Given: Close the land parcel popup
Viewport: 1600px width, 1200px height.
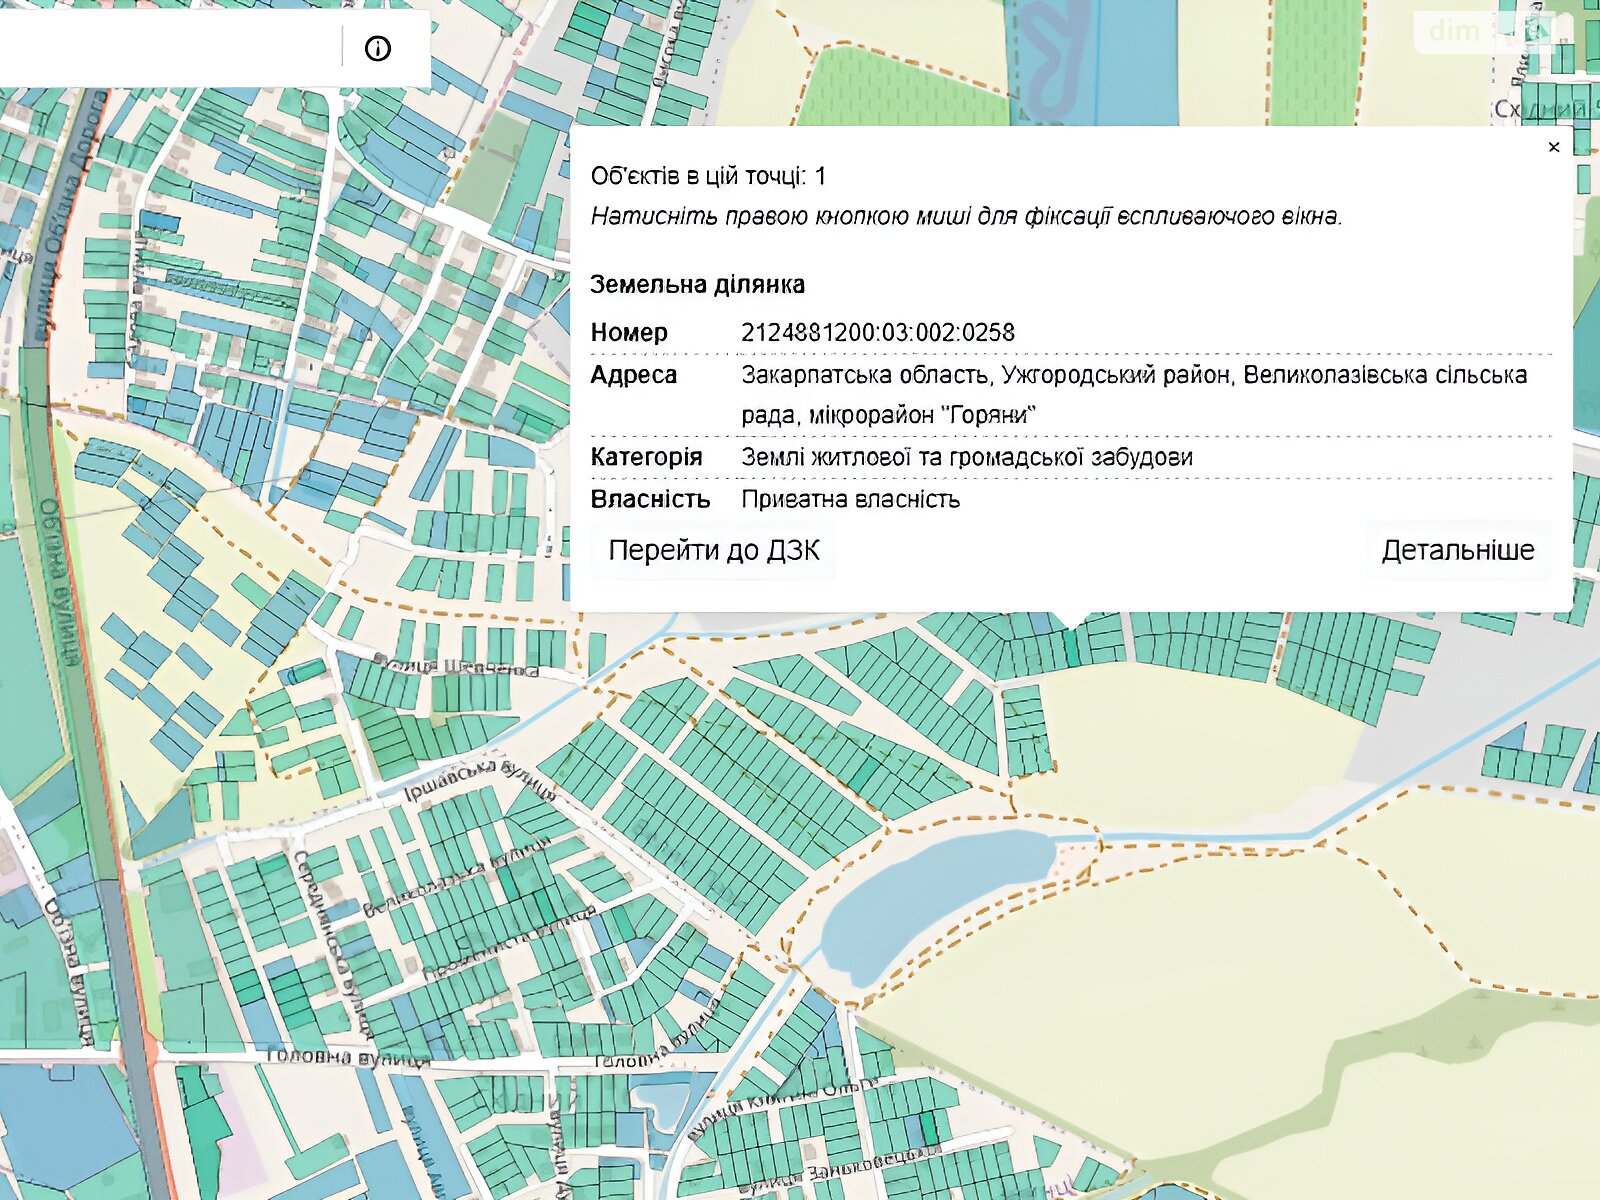Looking at the screenshot, I should click(x=1553, y=147).
